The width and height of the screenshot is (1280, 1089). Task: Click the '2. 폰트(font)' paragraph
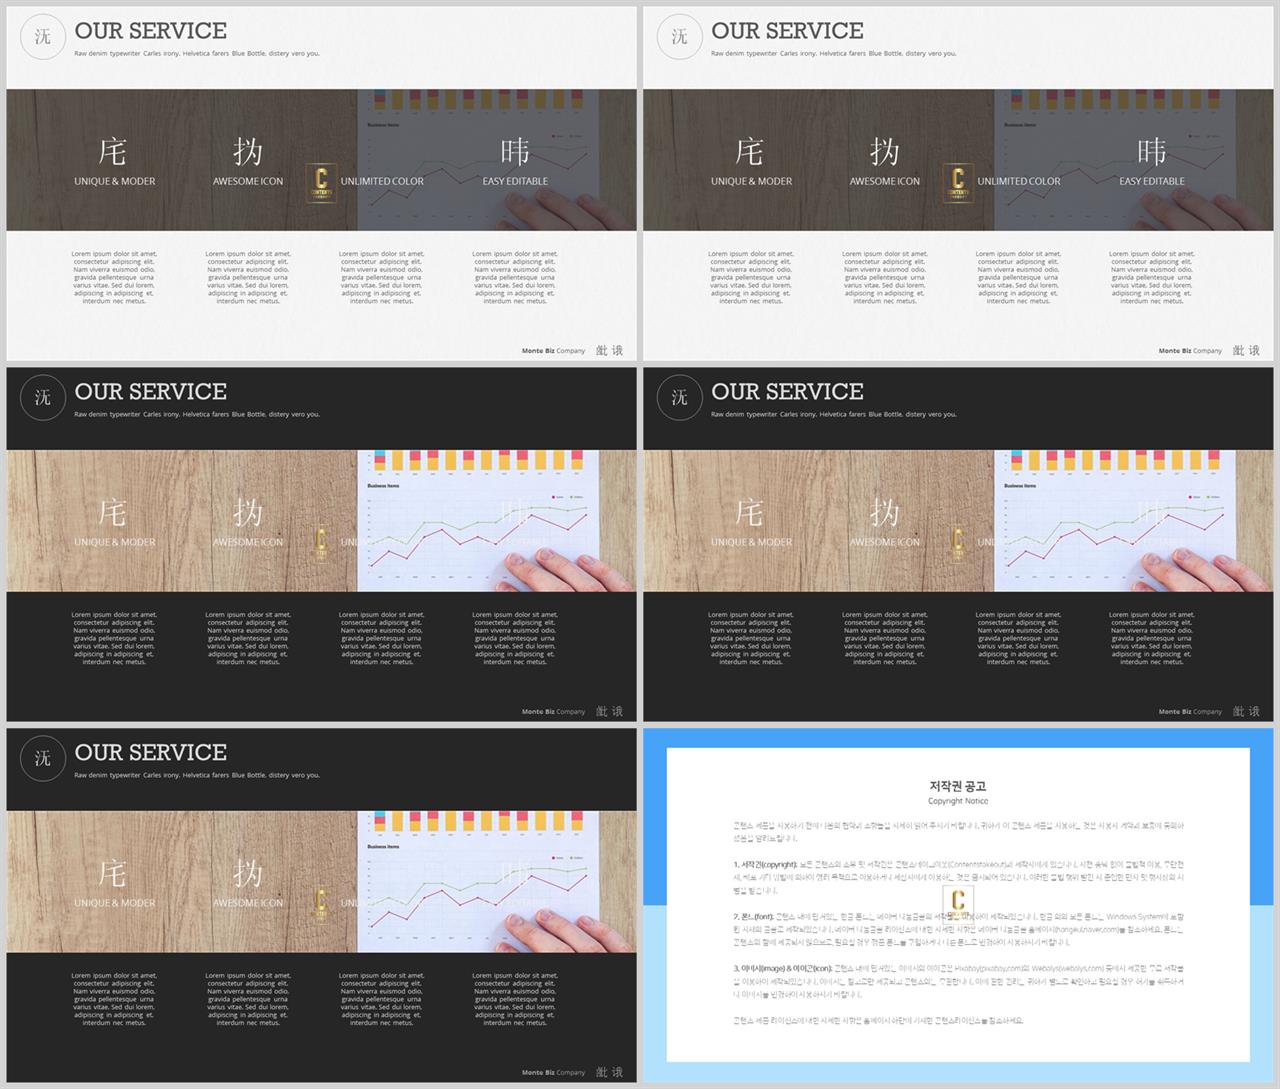tap(958, 929)
